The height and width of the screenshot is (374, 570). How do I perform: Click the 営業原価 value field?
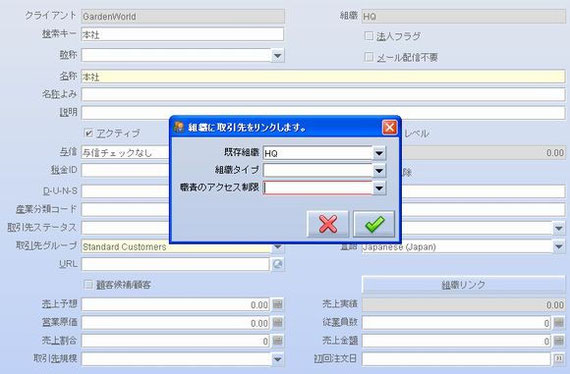175,323
